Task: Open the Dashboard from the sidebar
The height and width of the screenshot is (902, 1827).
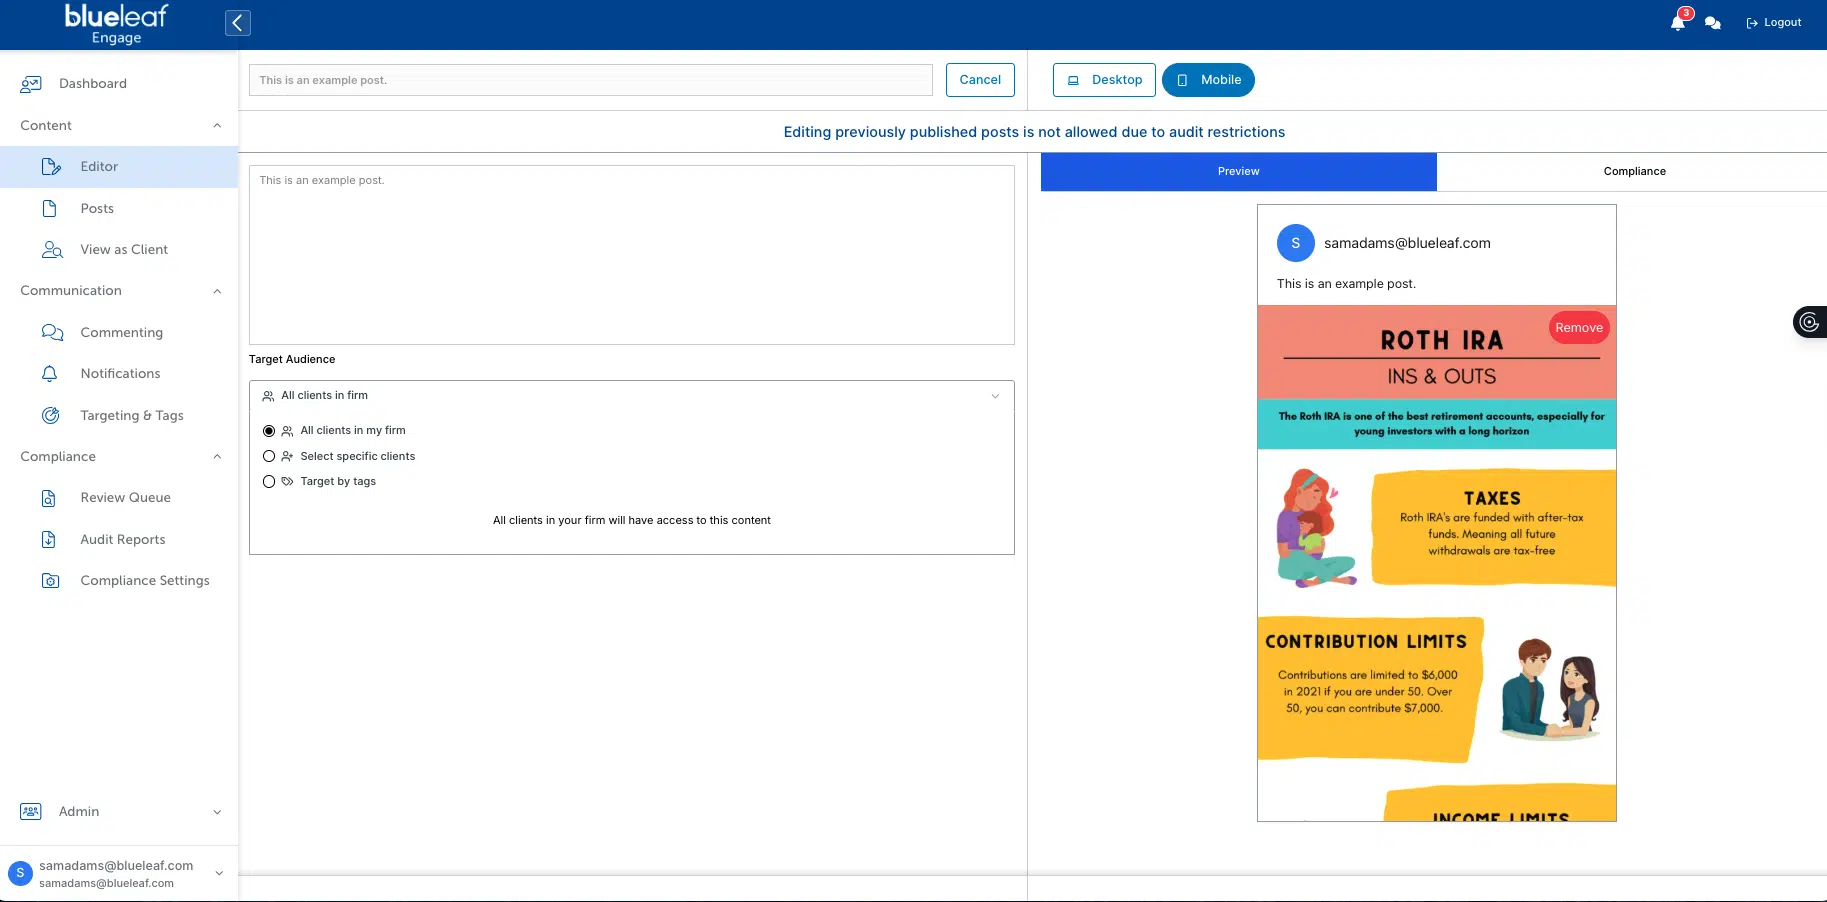Action: point(94,84)
